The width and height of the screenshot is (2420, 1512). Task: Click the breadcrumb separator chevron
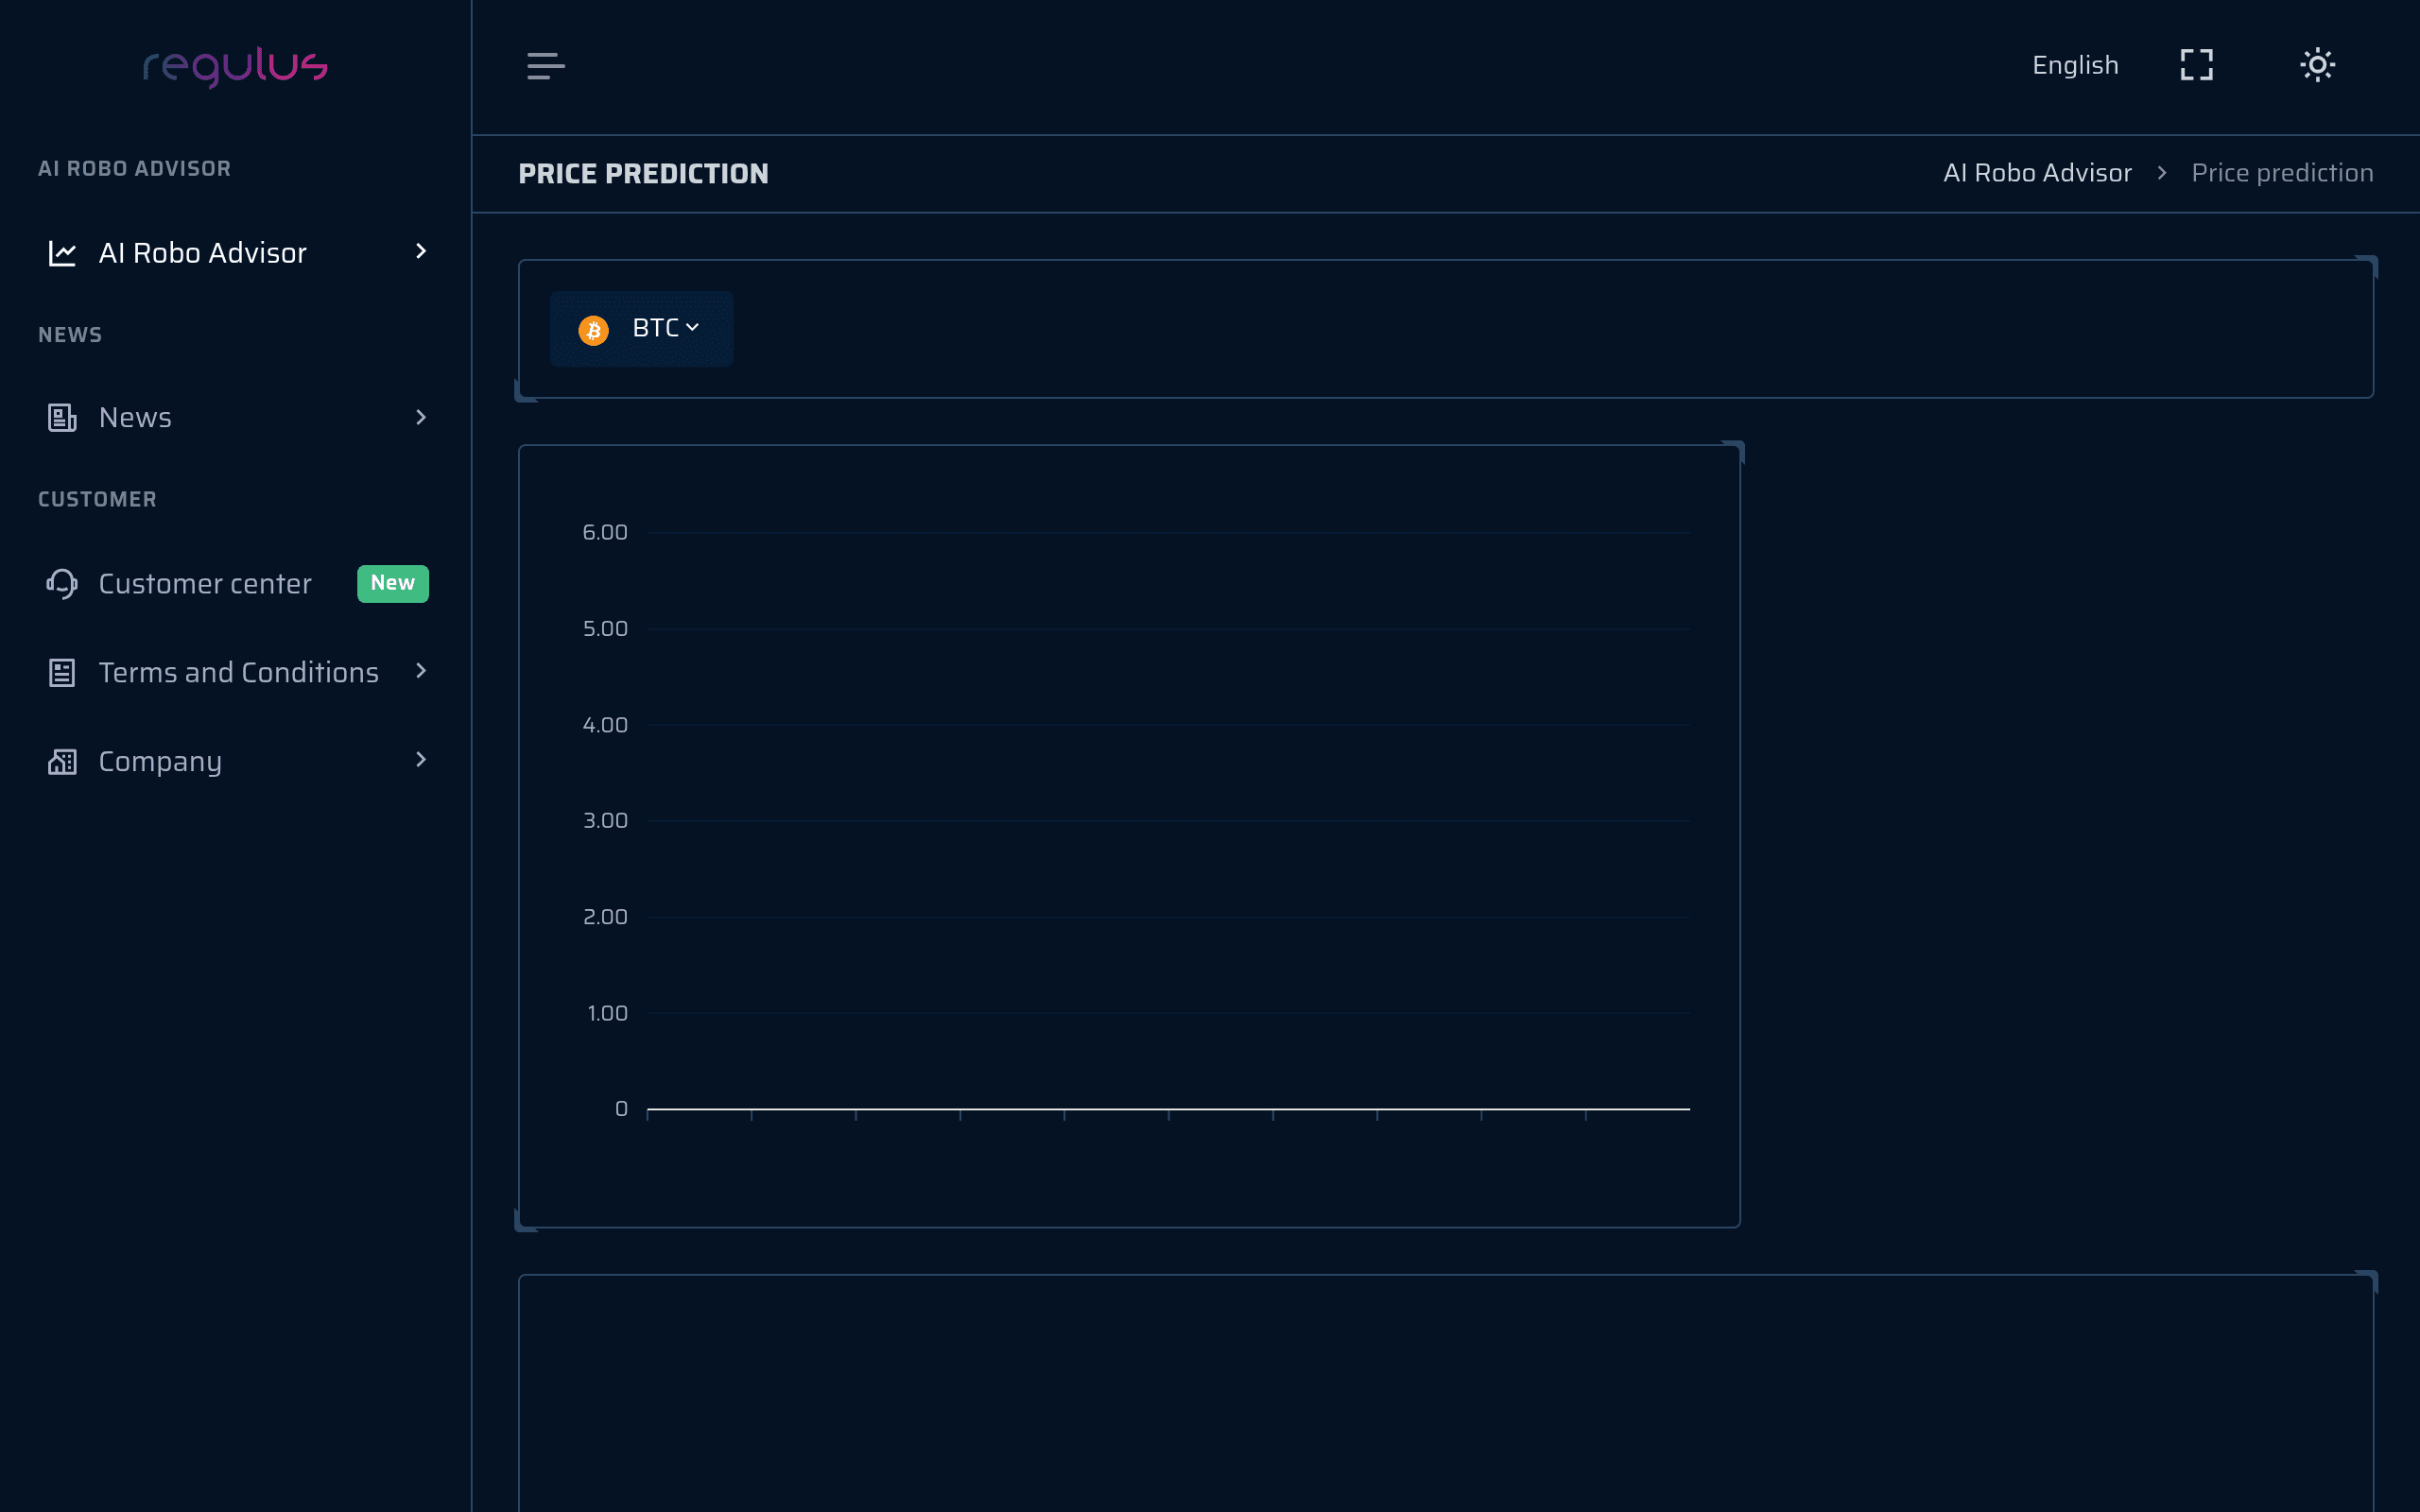pos(2162,173)
